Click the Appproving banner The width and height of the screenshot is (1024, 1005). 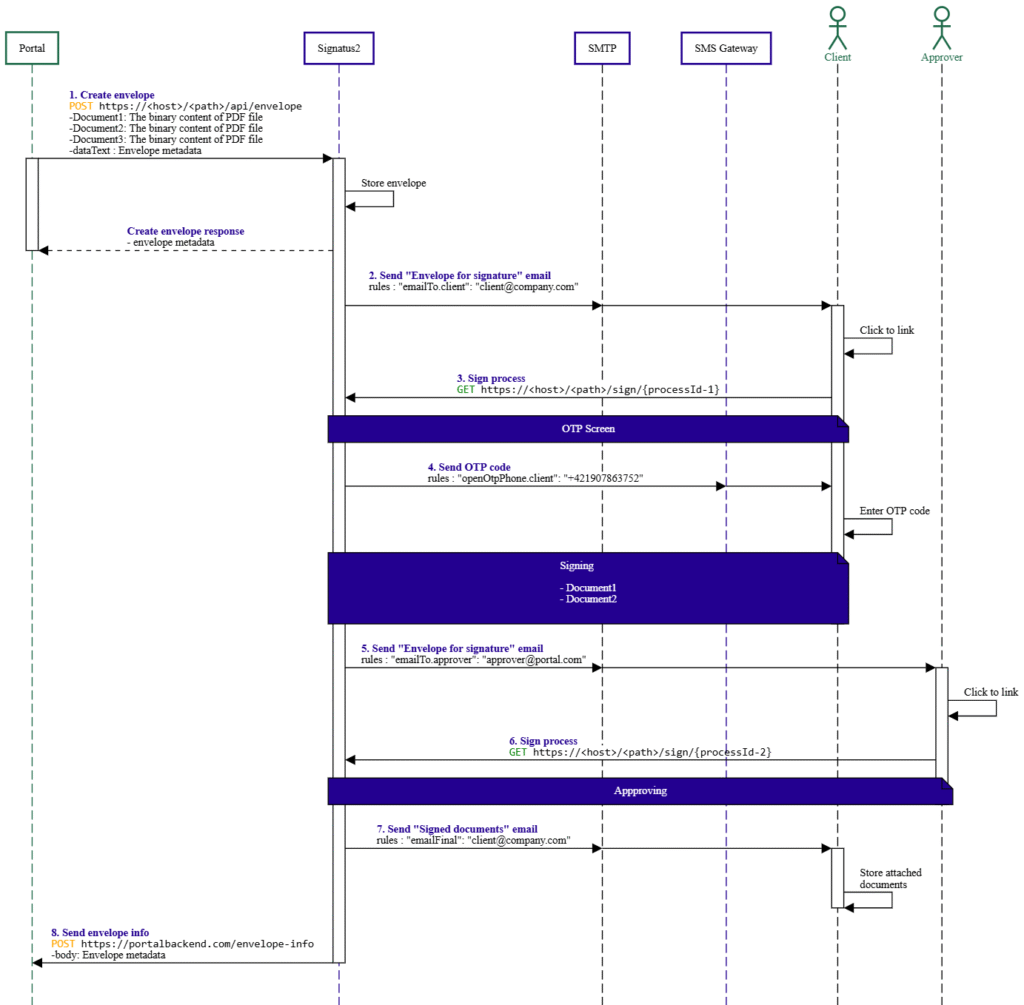coord(640,791)
